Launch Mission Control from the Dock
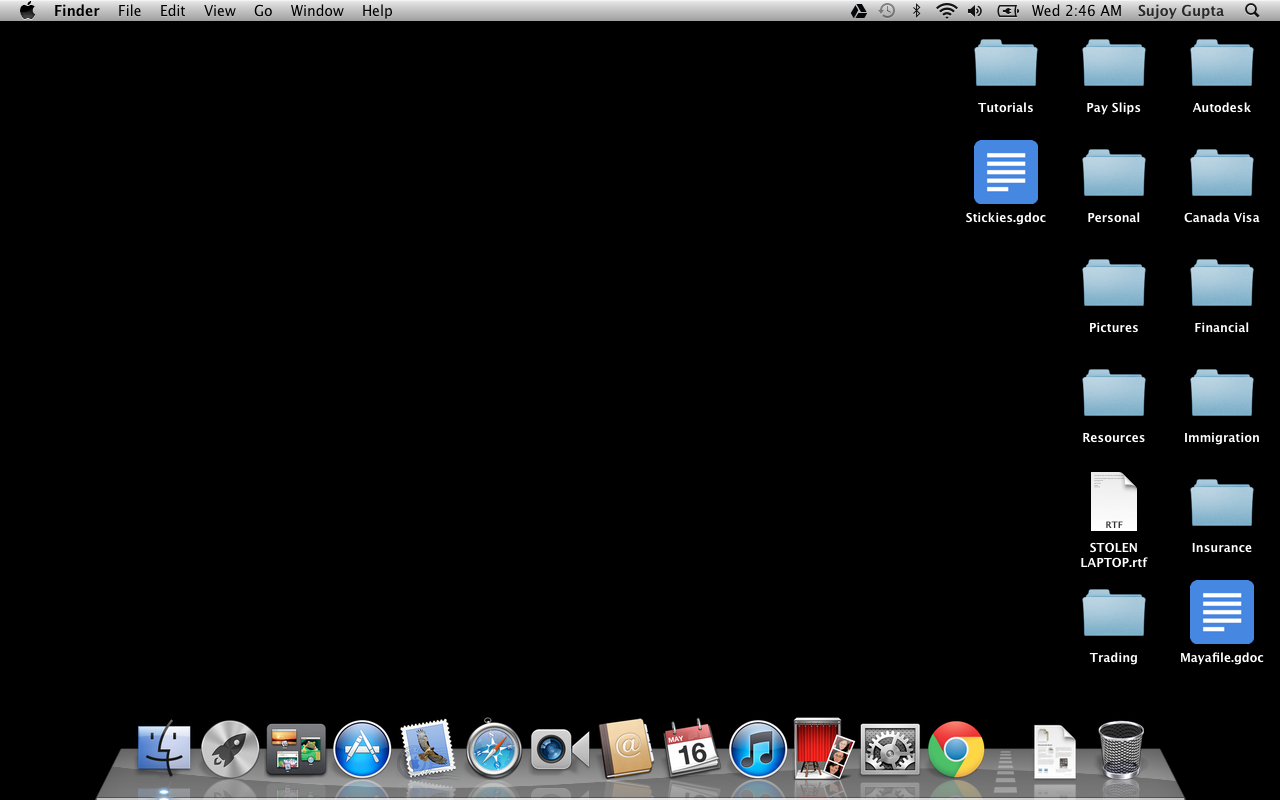 click(x=296, y=749)
